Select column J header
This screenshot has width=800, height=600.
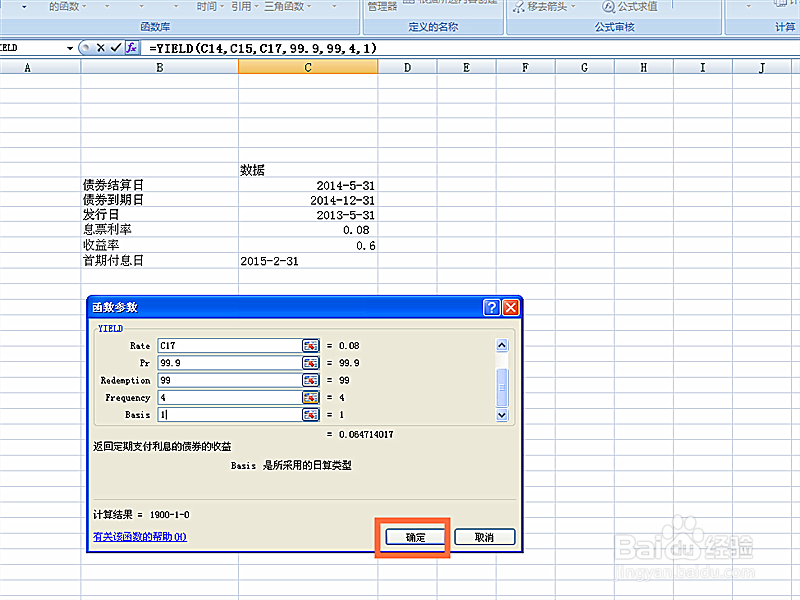[762, 67]
